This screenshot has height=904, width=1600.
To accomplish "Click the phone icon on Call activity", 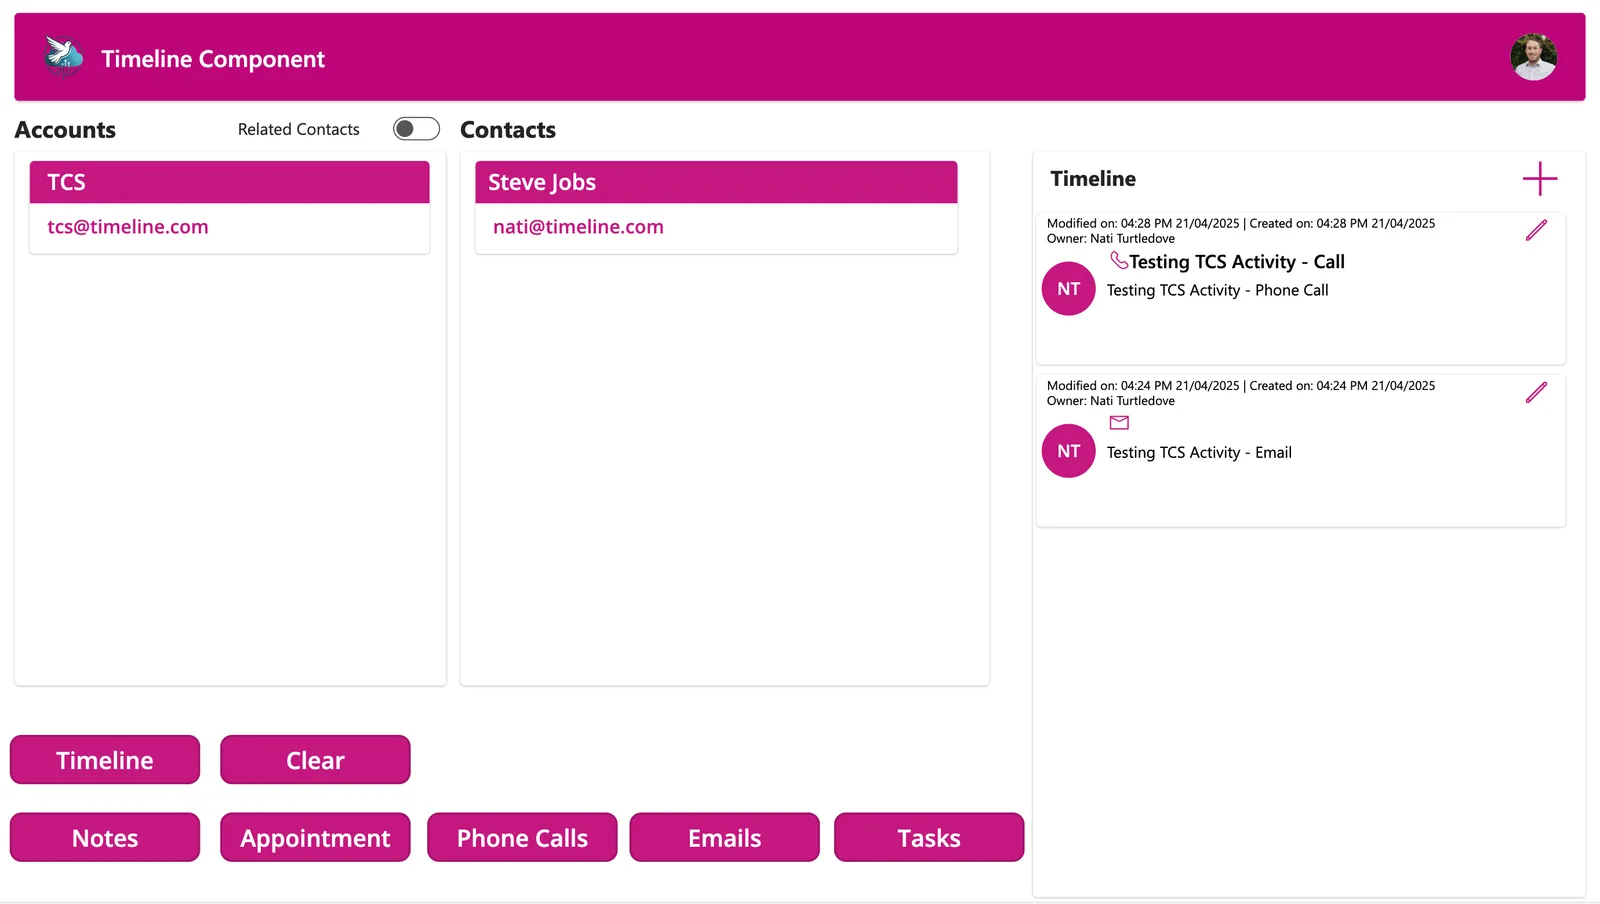I will (x=1119, y=260).
